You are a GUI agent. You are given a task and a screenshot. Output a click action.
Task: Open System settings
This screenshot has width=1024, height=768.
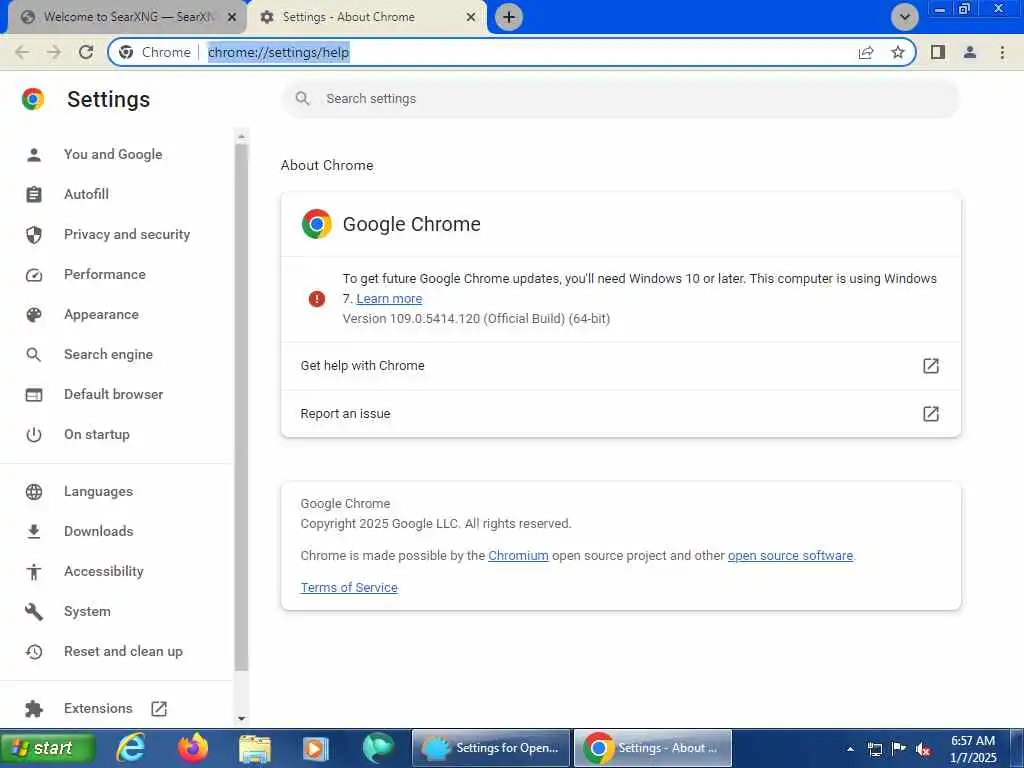[x=87, y=612]
